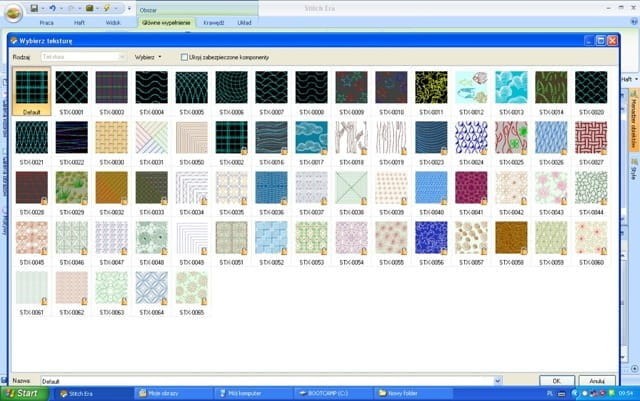The width and height of the screenshot is (640, 401).
Task: Open the Rodzaj dropdown list
Action: (x=121, y=57)
